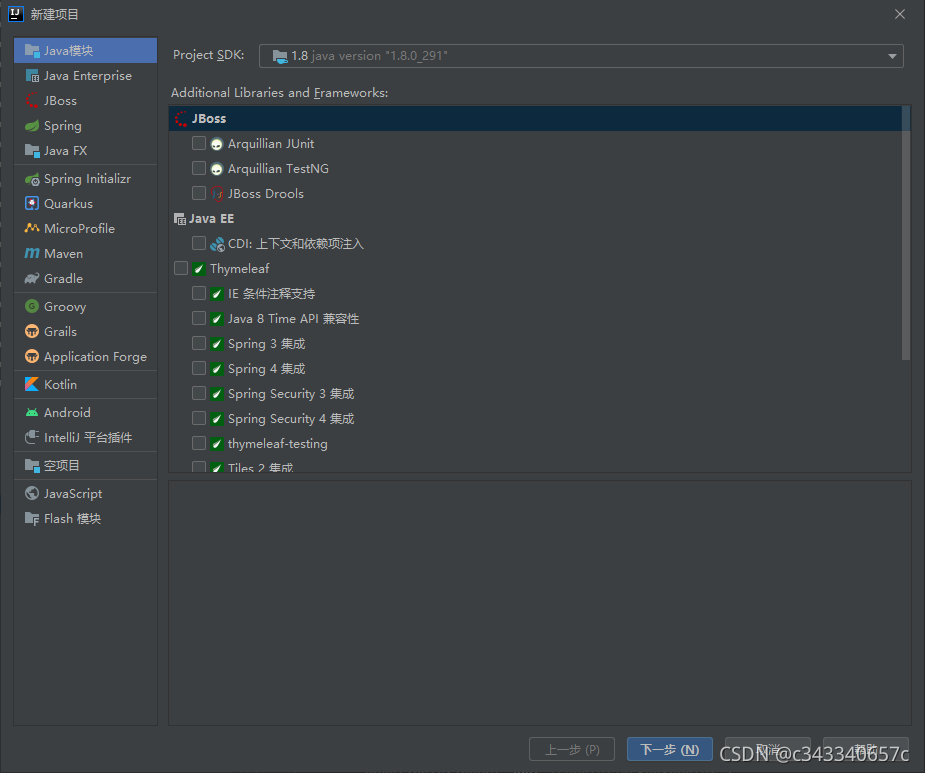Pick the Kotlin logo icon
Image resolution: width=925 pixels, height=773 pixels.
coord(32,384)
